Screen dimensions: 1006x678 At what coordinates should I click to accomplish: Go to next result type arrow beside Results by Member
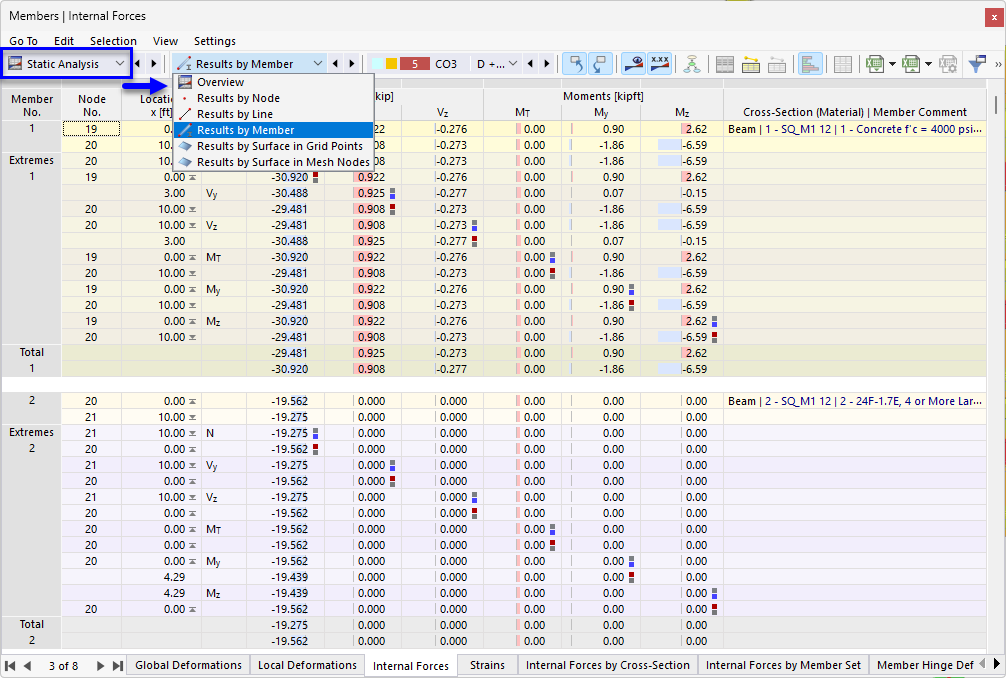point(352,64)
